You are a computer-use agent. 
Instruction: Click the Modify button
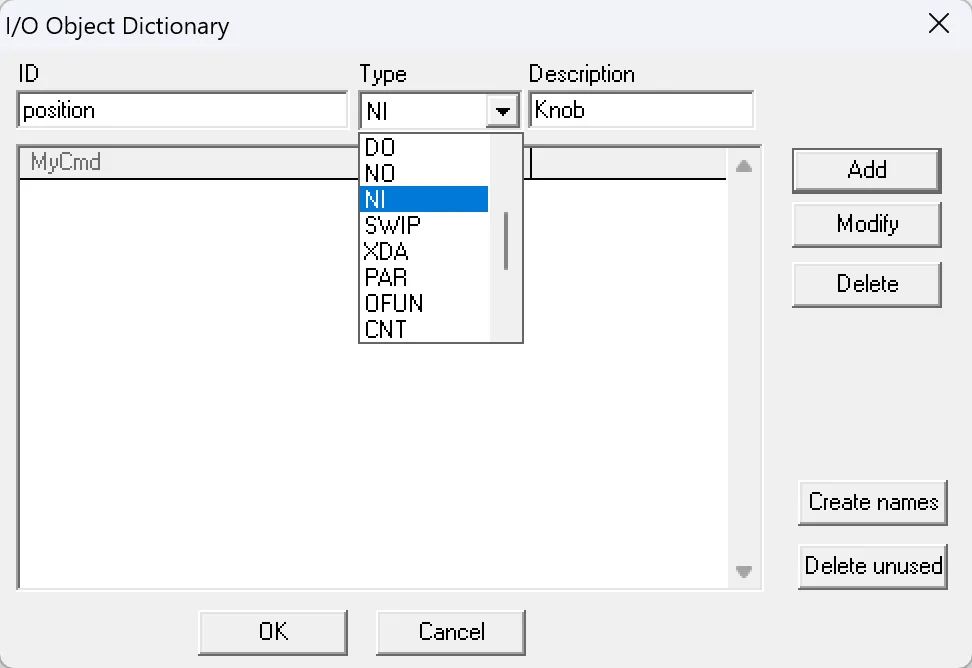866,224
